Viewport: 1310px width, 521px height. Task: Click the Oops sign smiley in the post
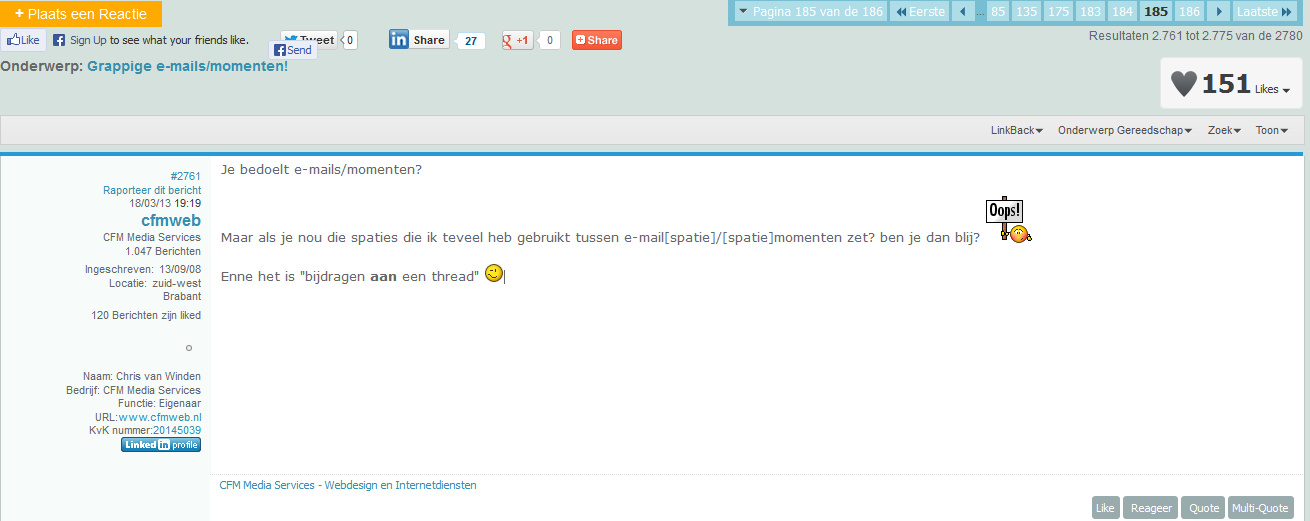[x=1008, y=220]
